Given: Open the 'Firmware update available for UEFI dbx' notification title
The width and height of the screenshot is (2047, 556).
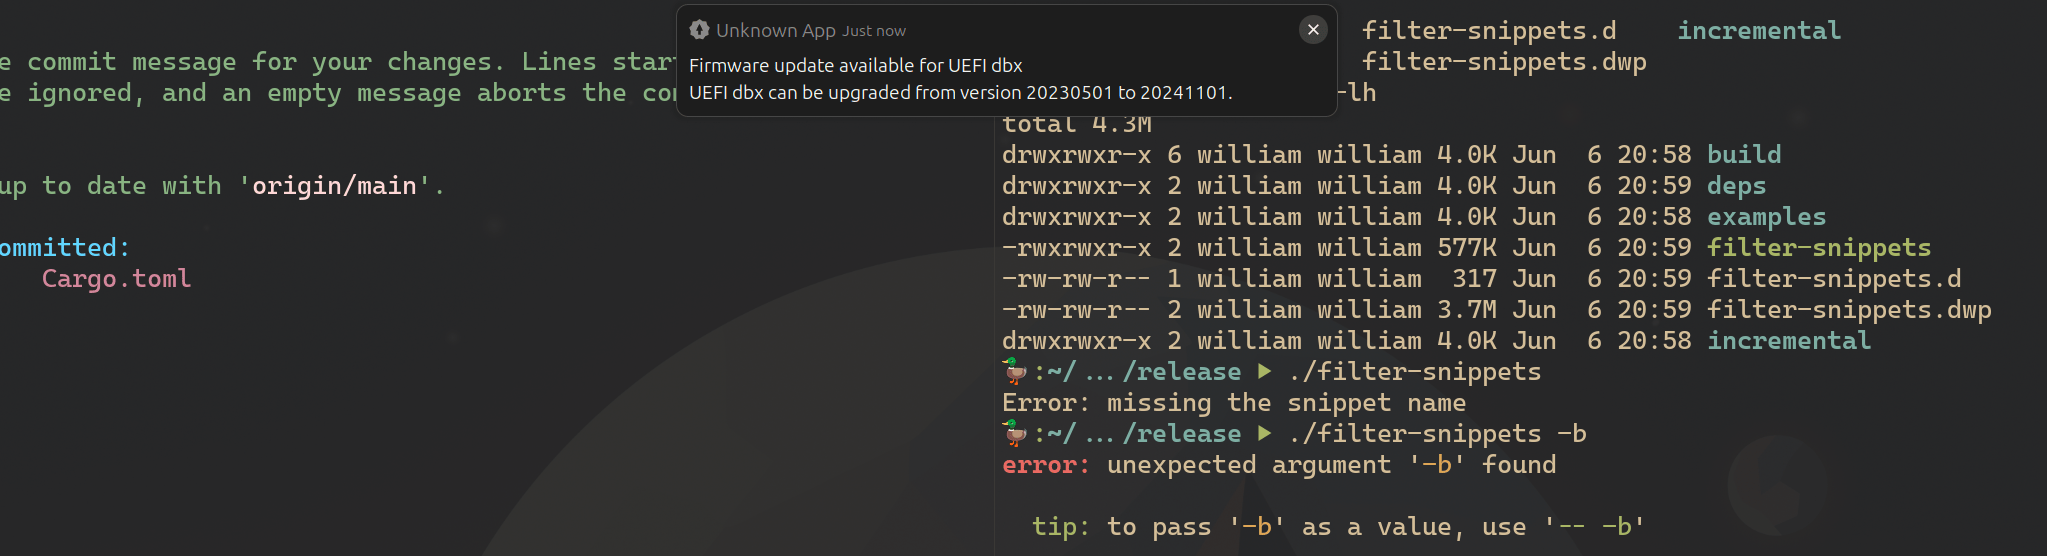Looking at the screenshot, I should tap(855, 66).
